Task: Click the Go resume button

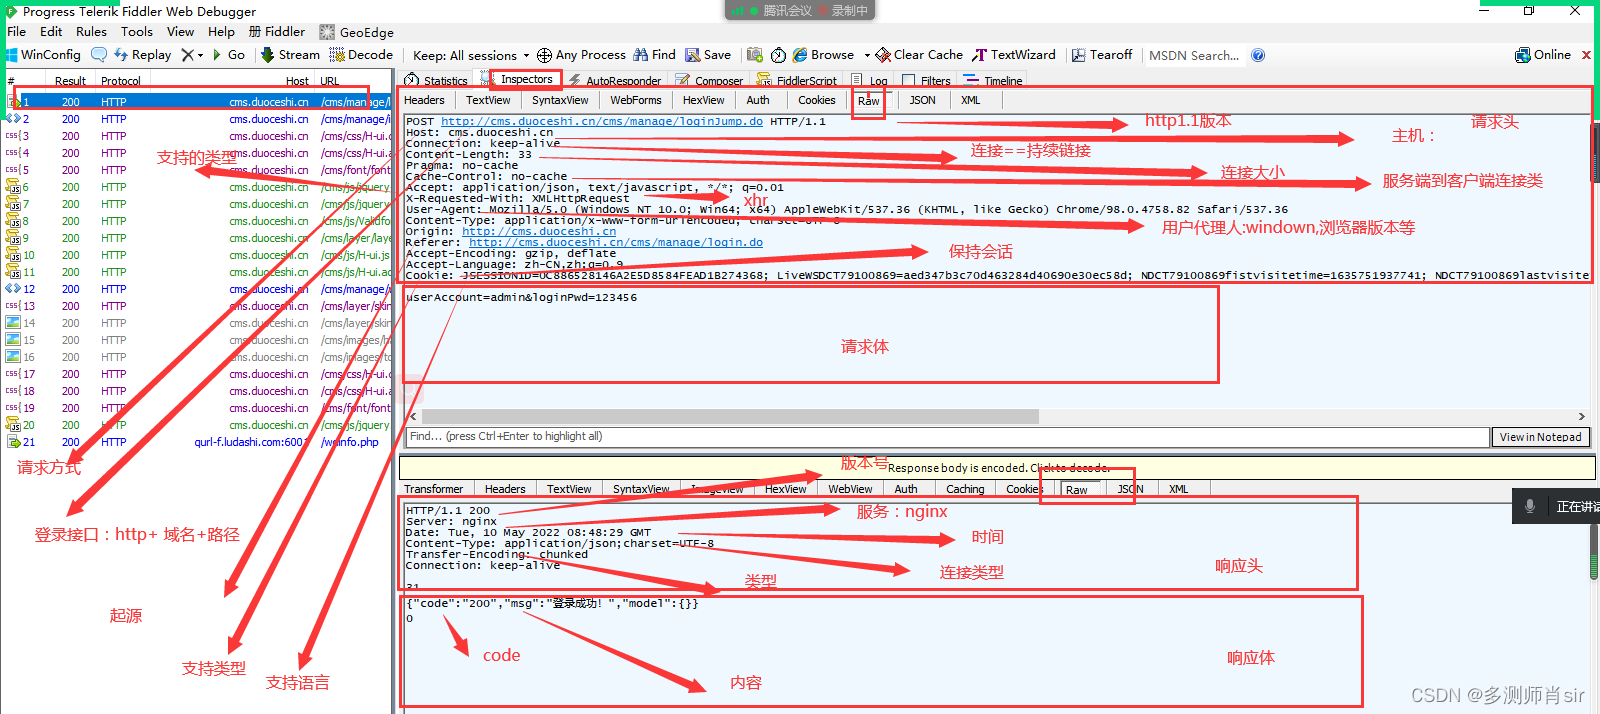Action: coord(228,55)
